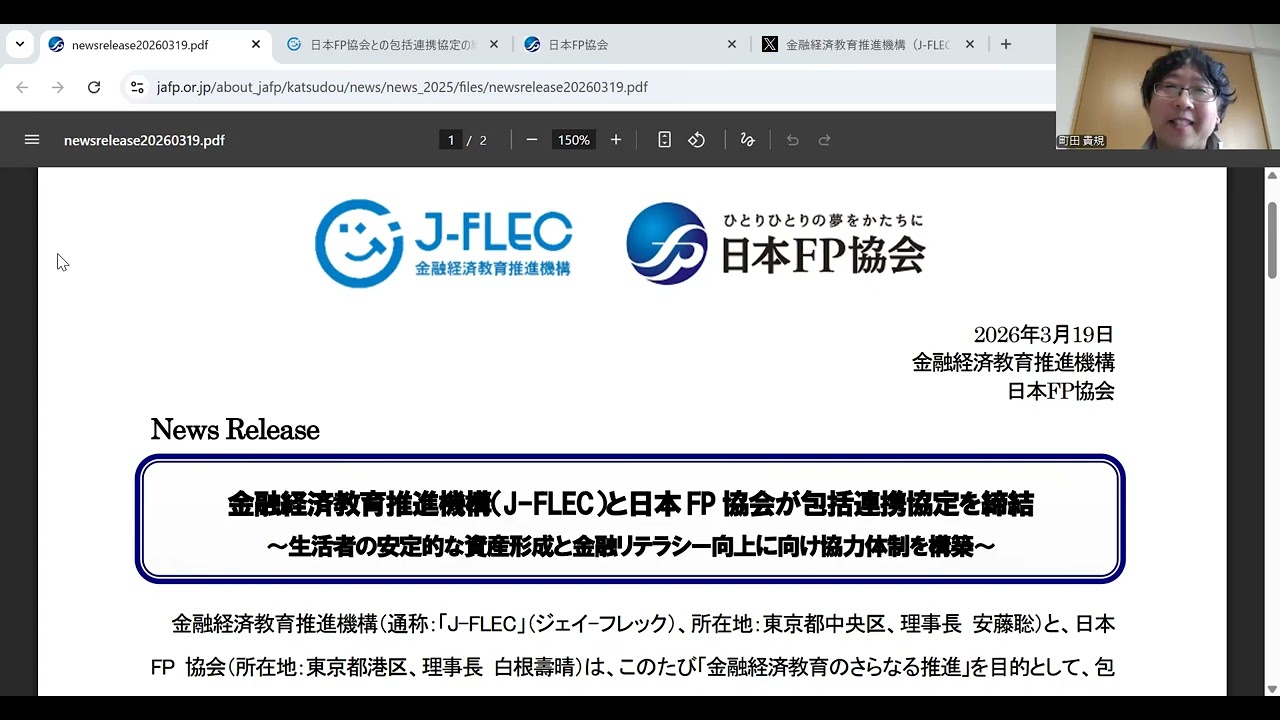Screen dimensions: 1280x720
Task: Select the draw annotation tool
Action: tap(747, 140)
